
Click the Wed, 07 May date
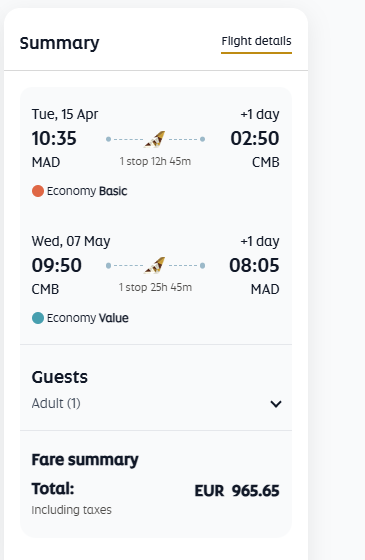(x=71, y=241)
